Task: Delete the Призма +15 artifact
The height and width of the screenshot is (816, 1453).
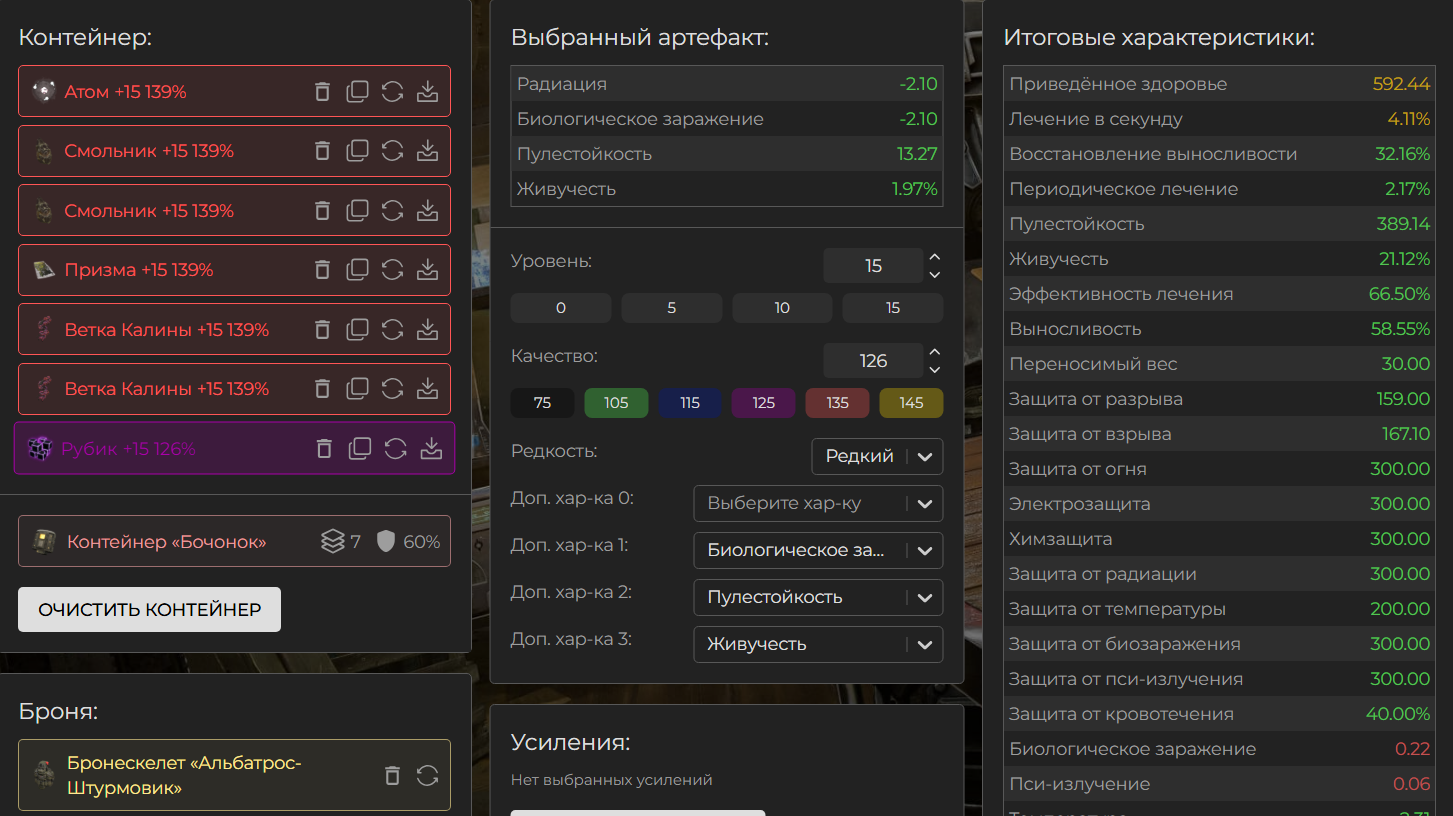Action: [322, 270]
